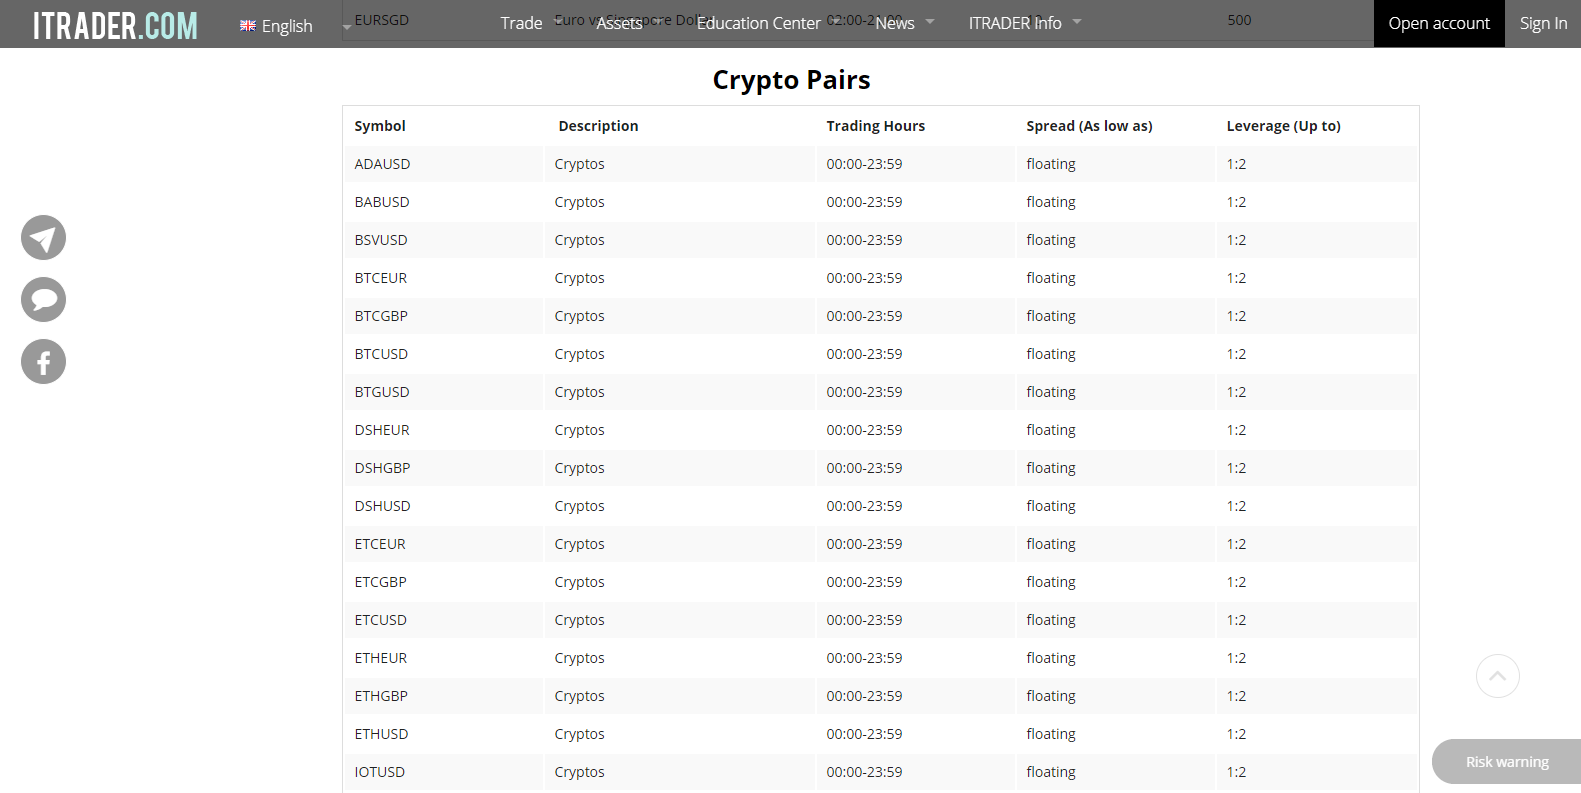Click the live chat bubble icon
1581x793 pixels.
[43, 300]
